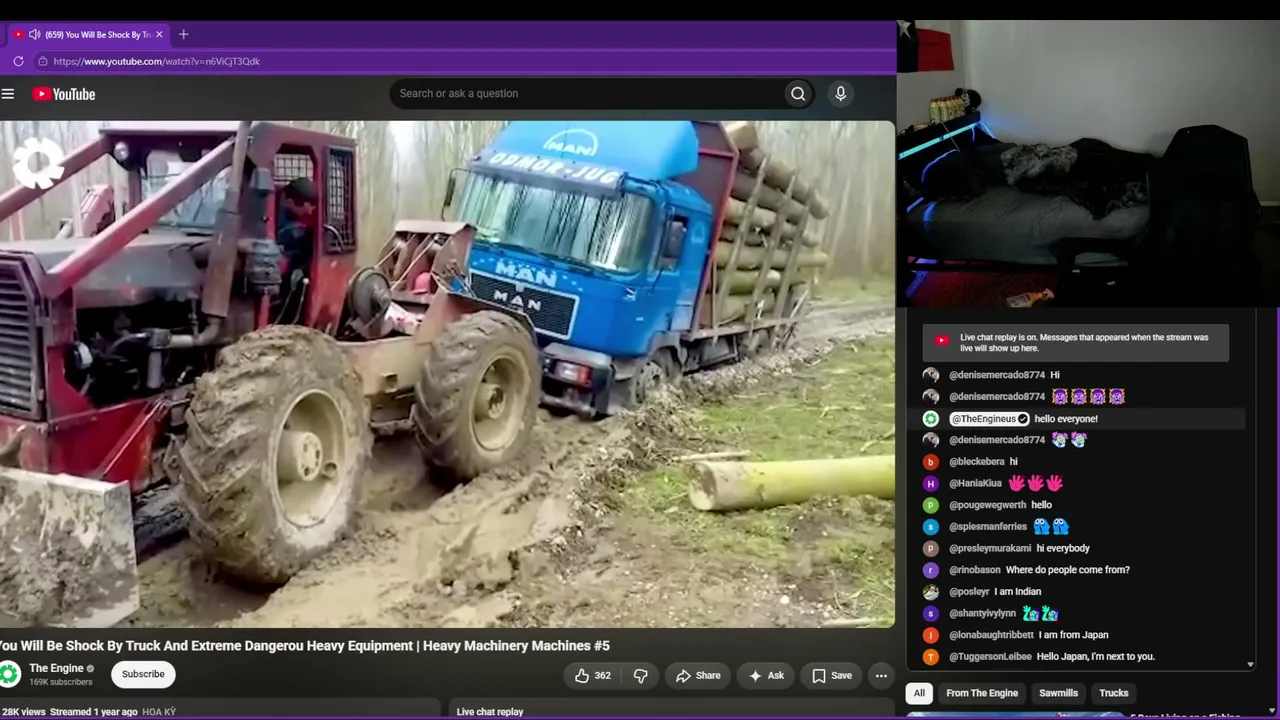1280x720 pixels.
Task: Reload the page using the browser refresh icon
Action: [x=18, y=61]
